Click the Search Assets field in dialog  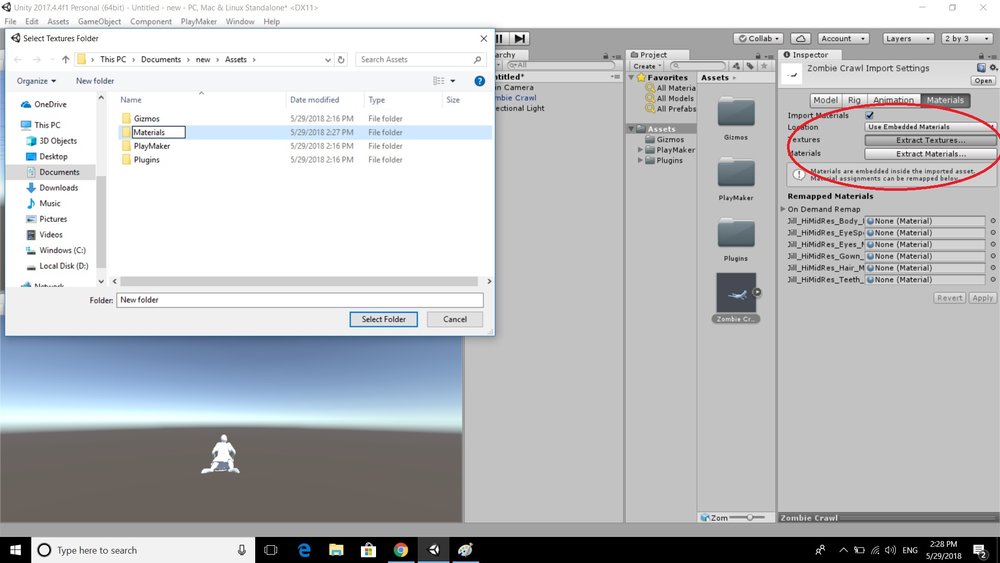click(420, 59)
